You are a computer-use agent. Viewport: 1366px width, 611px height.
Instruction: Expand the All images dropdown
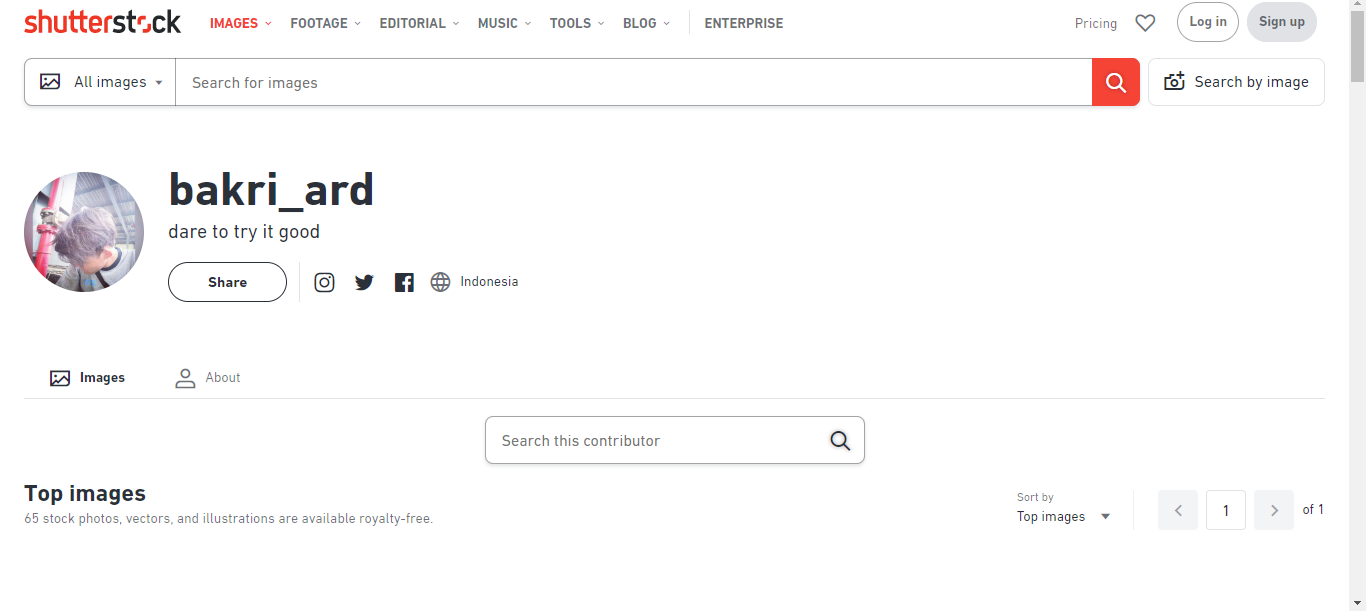[x=101, y=82]
